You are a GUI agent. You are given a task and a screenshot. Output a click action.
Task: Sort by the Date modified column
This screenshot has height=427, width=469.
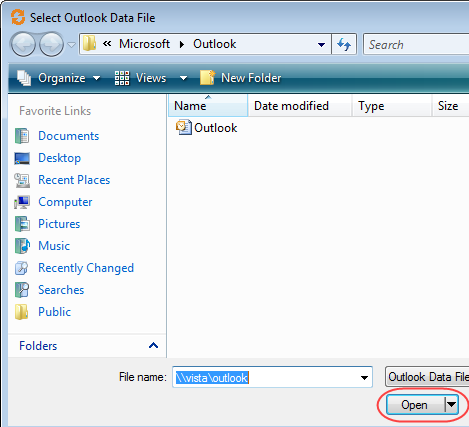pos(300,106)
